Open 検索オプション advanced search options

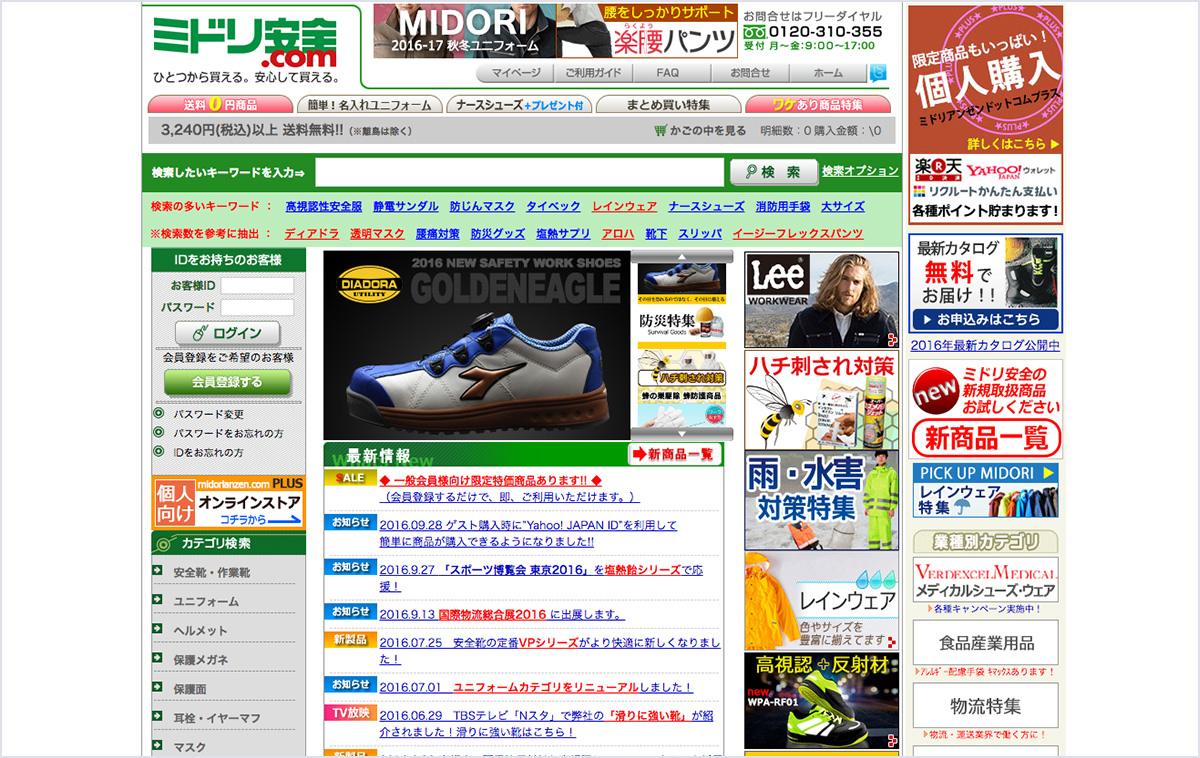[860, 171]
